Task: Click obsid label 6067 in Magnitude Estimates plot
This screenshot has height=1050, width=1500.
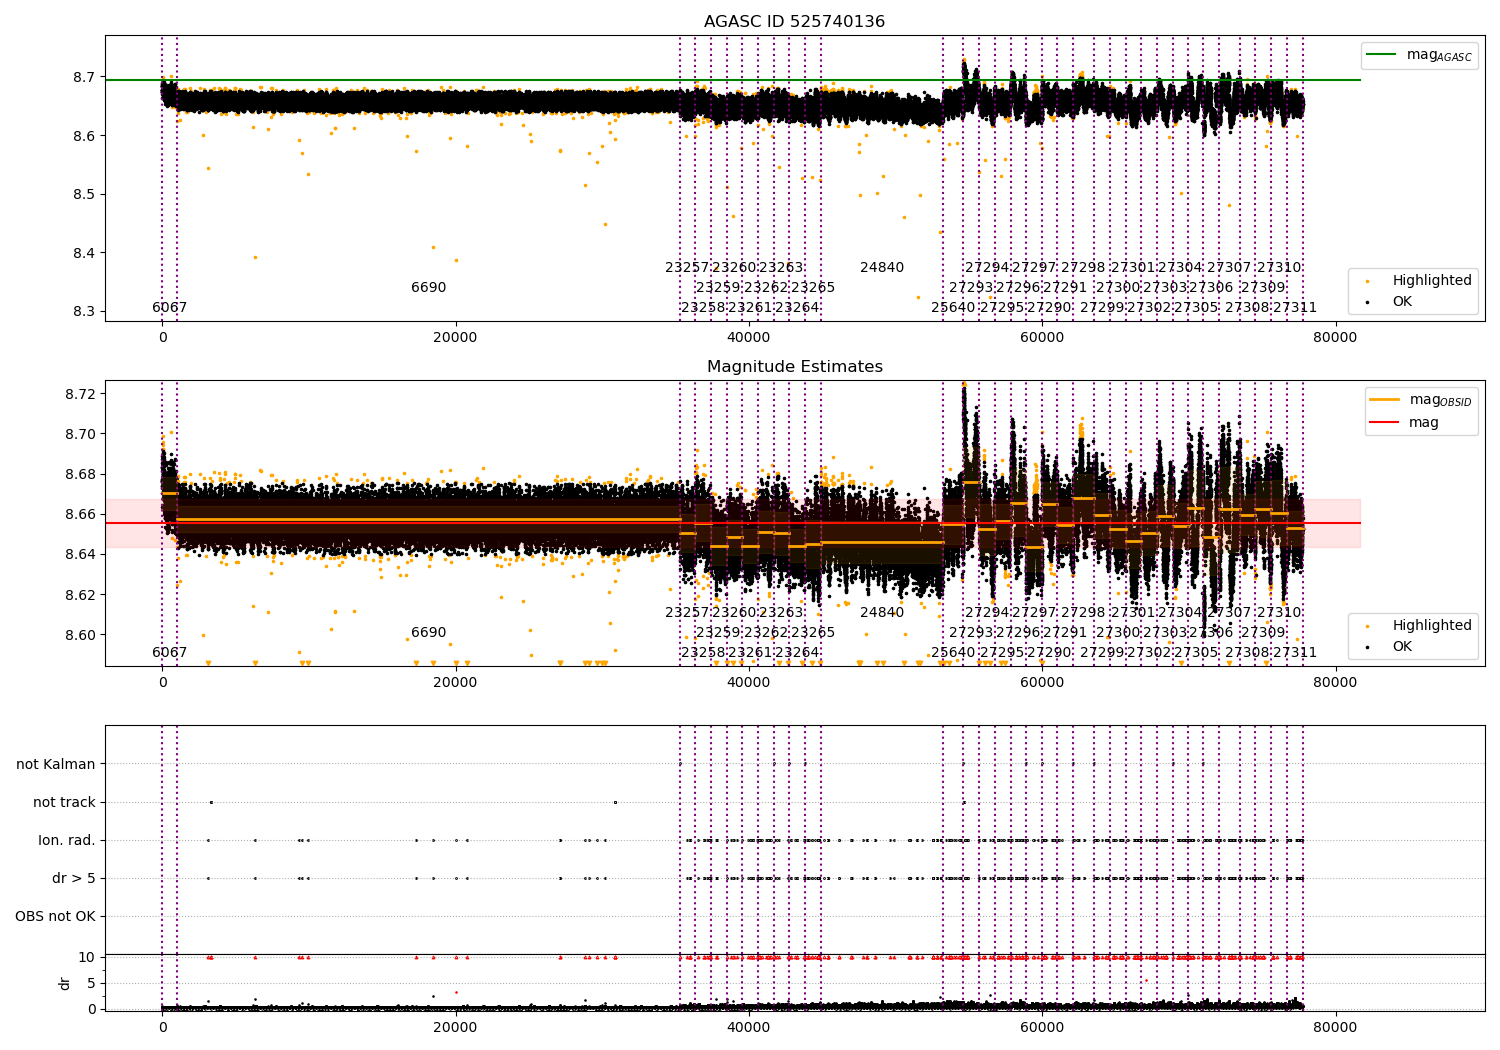Action: coord(169,652)
